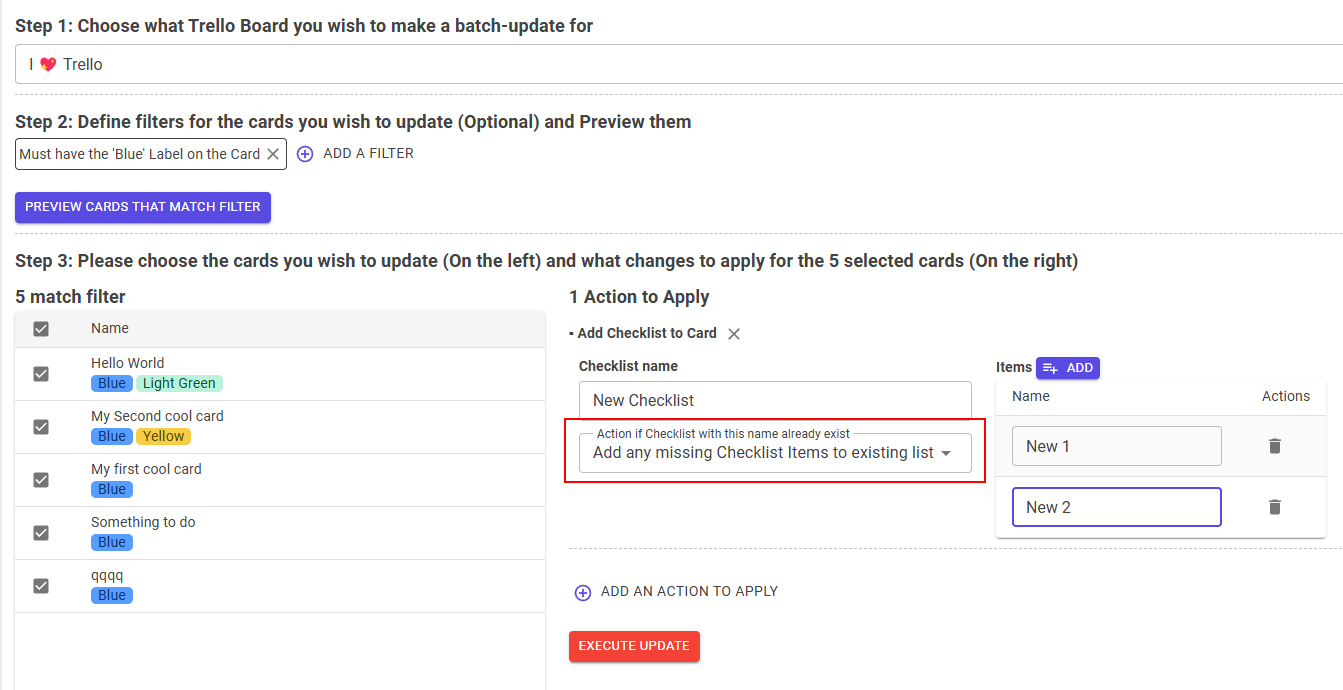
Task: Remove the Blue label filter via its X icon
Action: [274, 154]
